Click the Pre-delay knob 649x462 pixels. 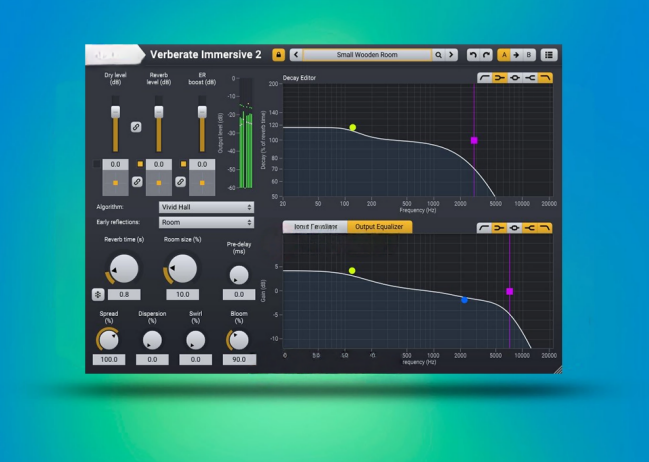pos(239,275)
